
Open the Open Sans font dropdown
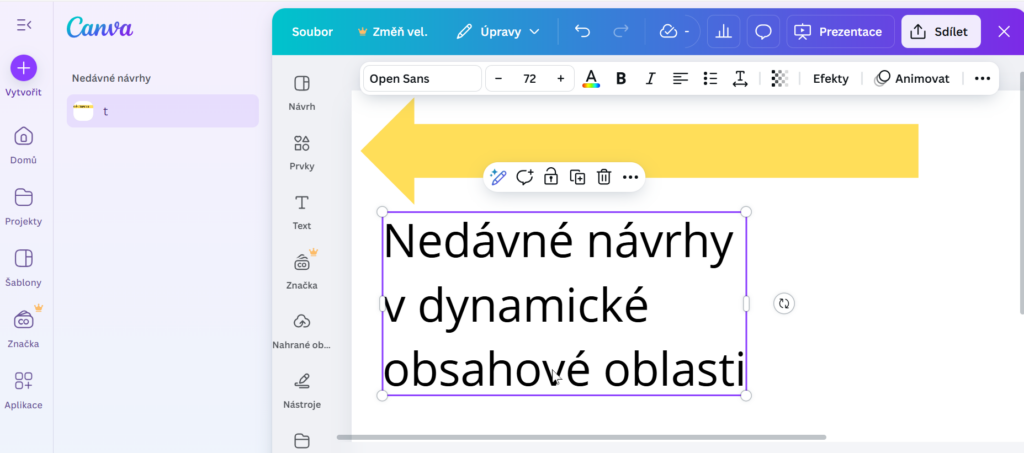point(421,78)
